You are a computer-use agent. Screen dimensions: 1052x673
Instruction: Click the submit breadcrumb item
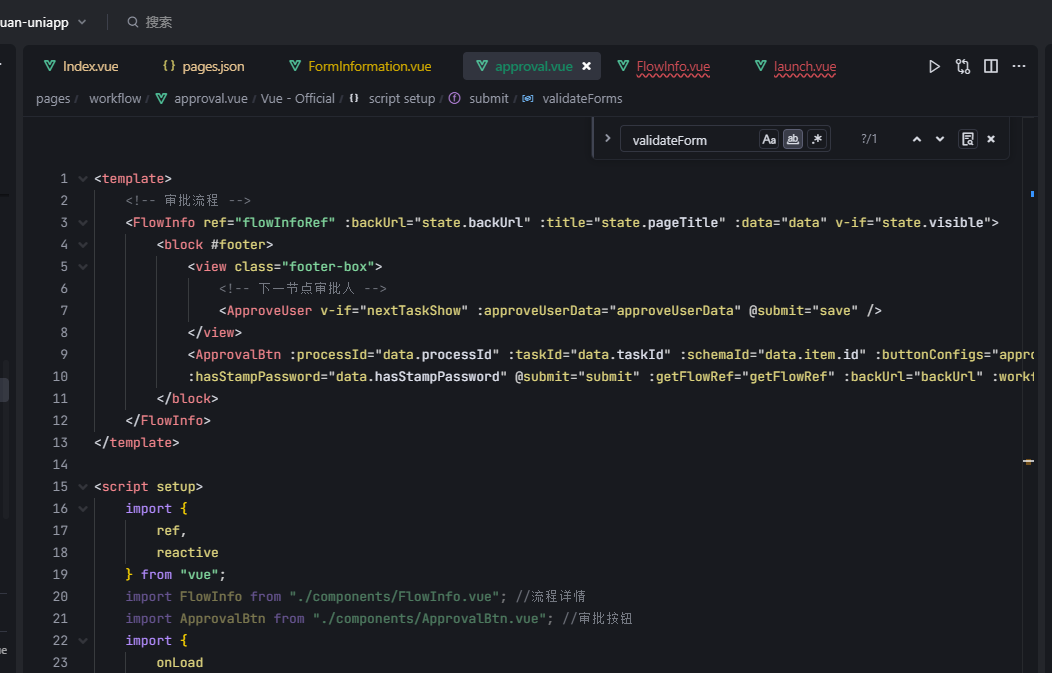(488, 98)
